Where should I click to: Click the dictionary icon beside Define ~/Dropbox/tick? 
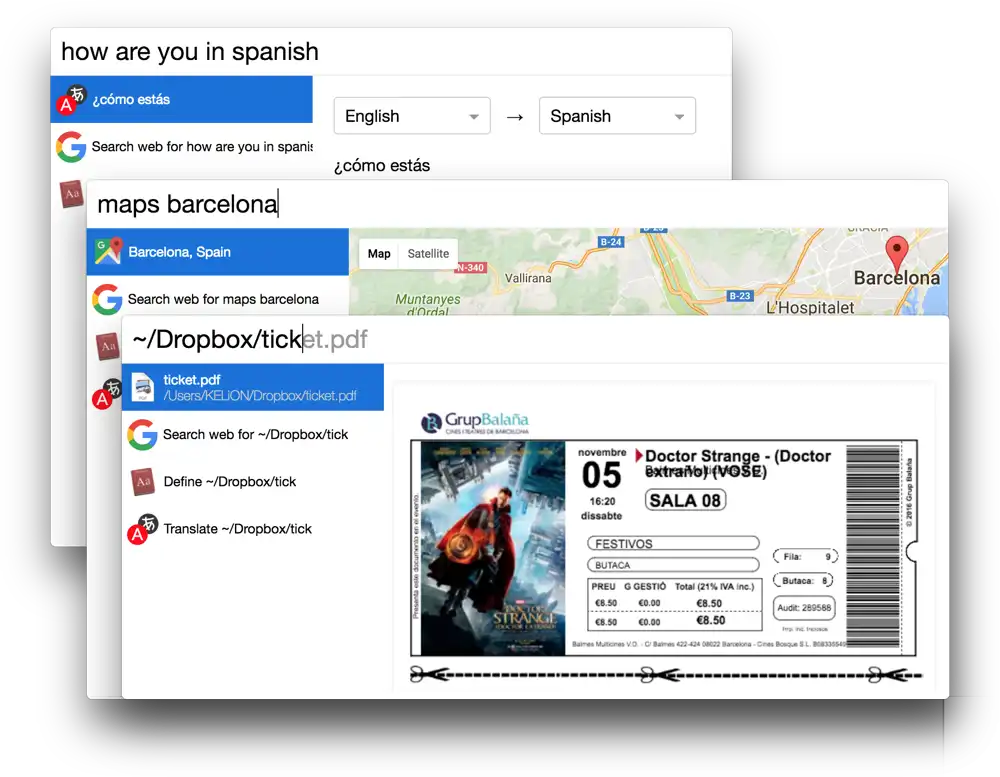[x=143, y=482]
